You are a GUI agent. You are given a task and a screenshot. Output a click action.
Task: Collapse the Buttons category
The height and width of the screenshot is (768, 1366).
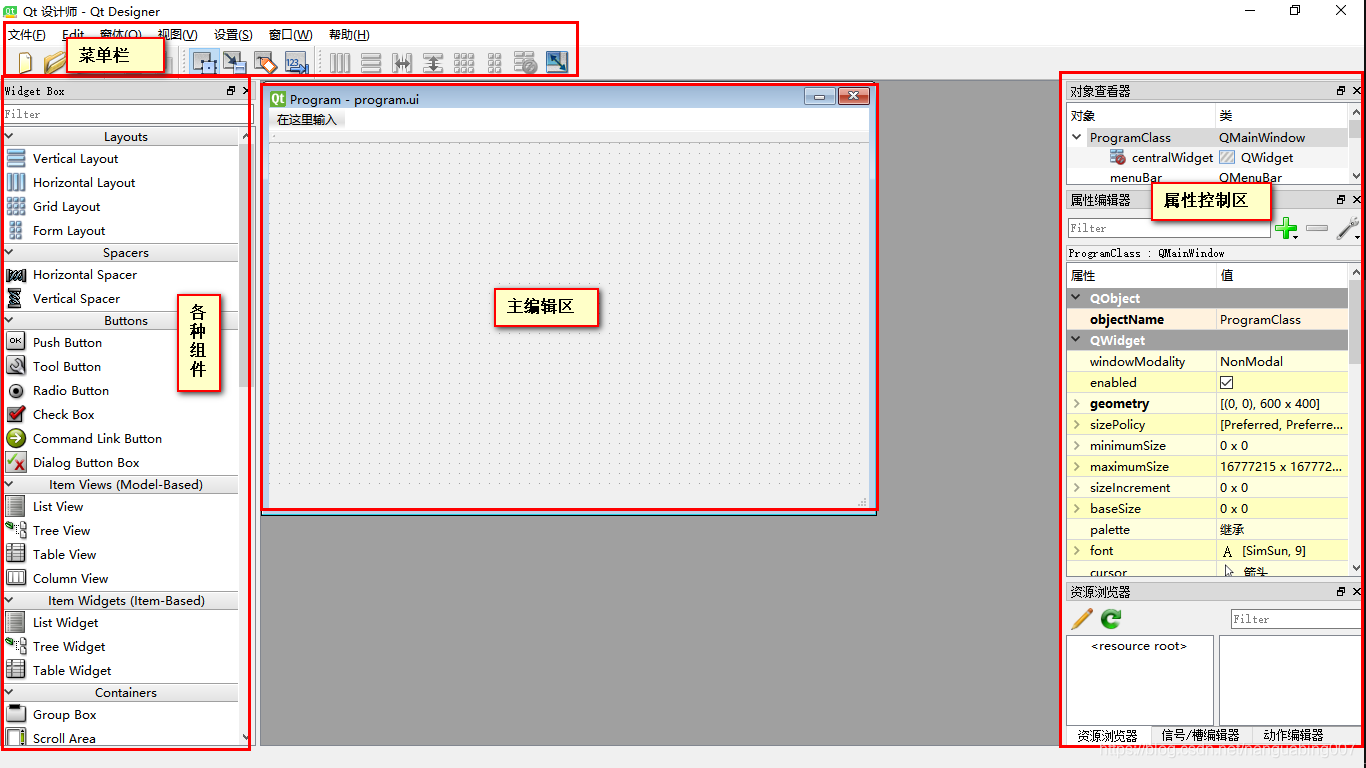tap(10, 320)
